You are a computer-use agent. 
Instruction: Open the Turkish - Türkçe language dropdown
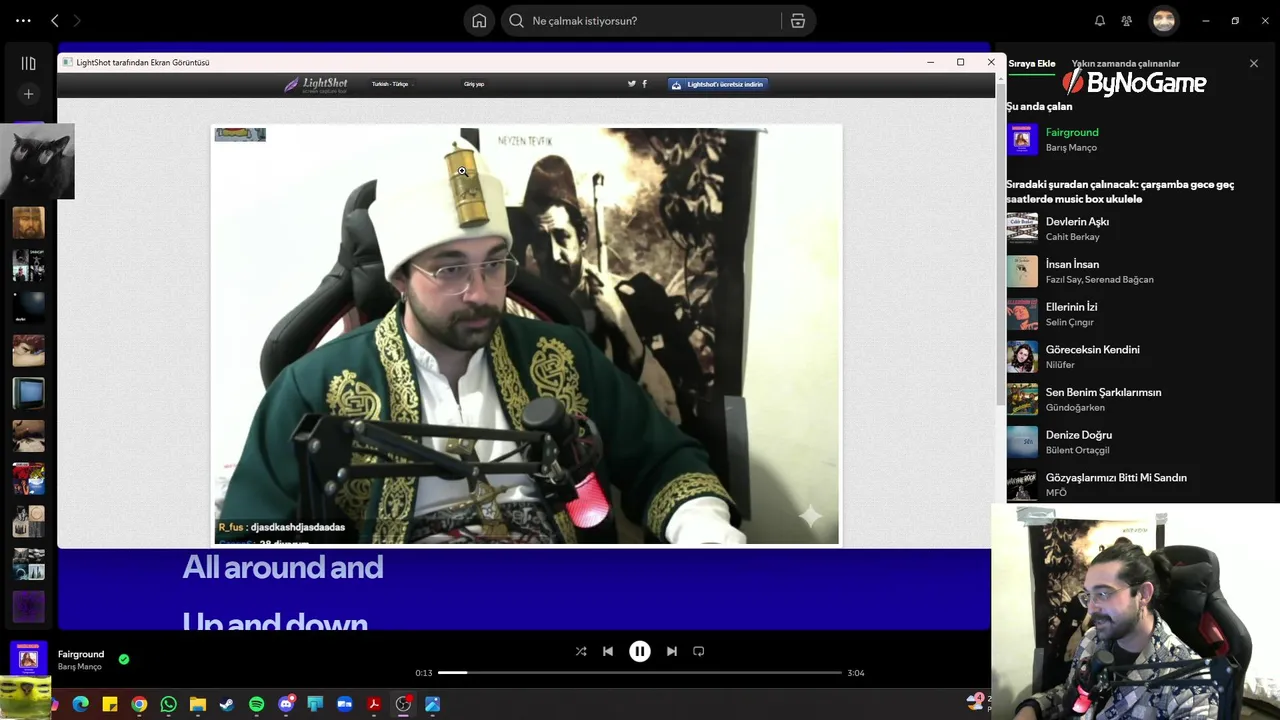tap(391, 84)
